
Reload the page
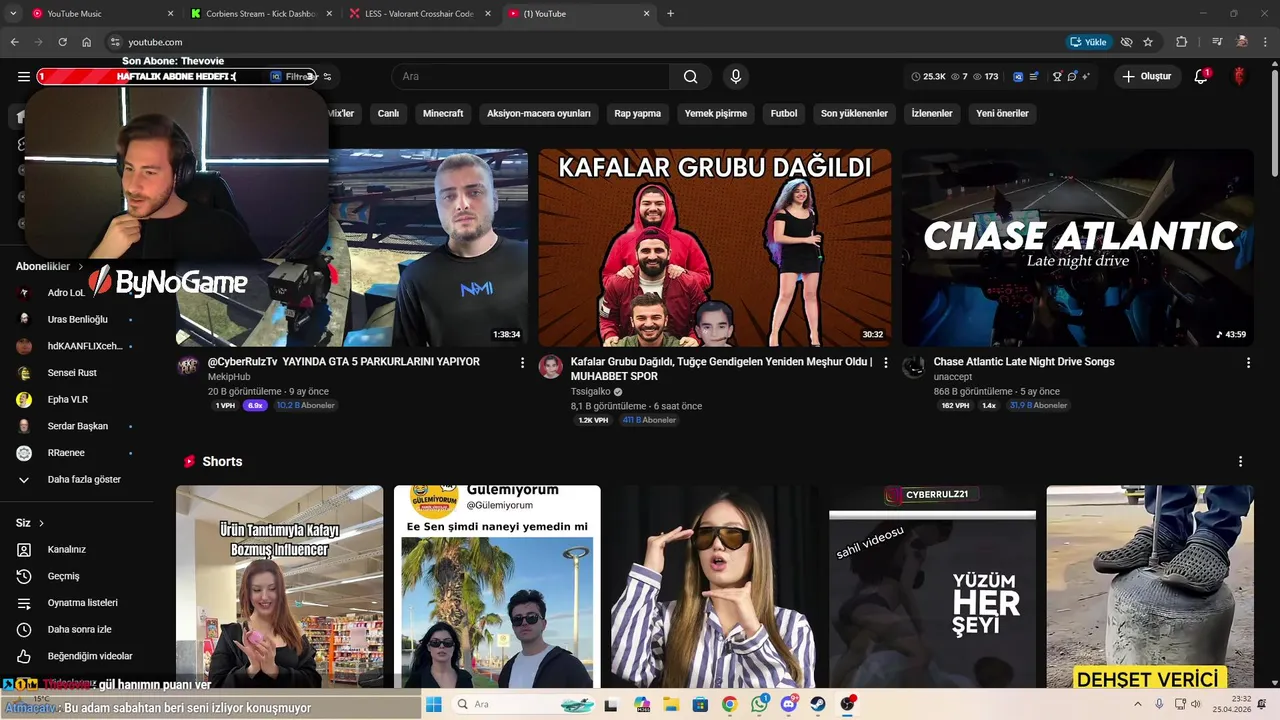coord(62,42)
